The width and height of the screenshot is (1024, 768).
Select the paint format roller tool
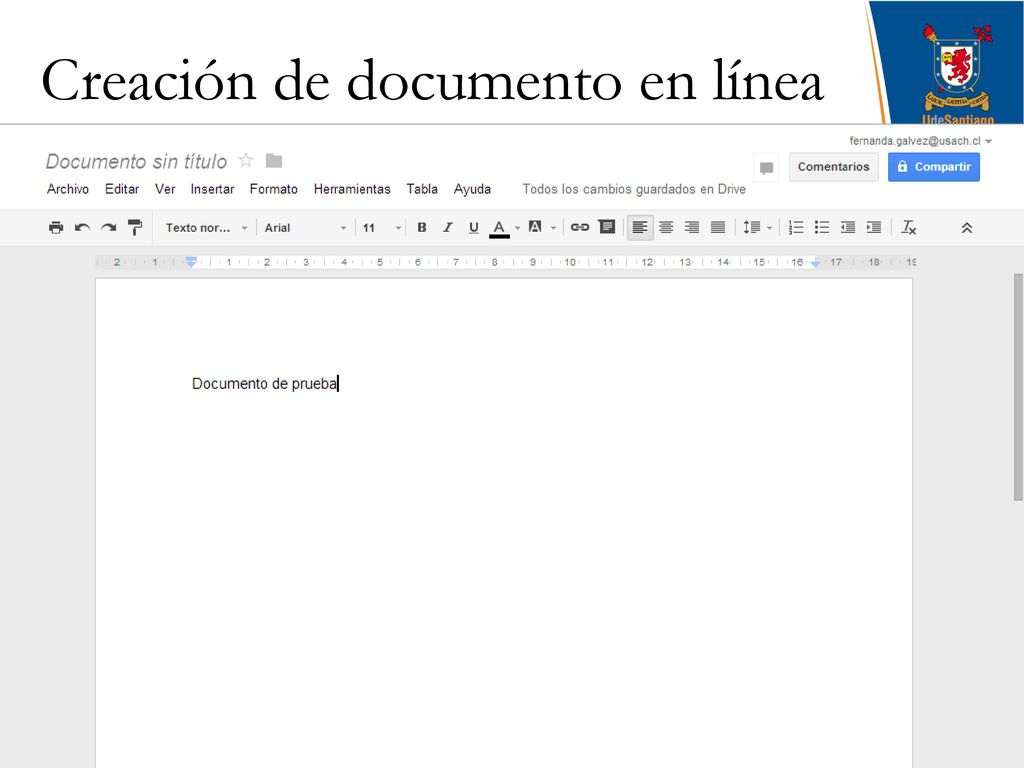[x=135, y=227]
